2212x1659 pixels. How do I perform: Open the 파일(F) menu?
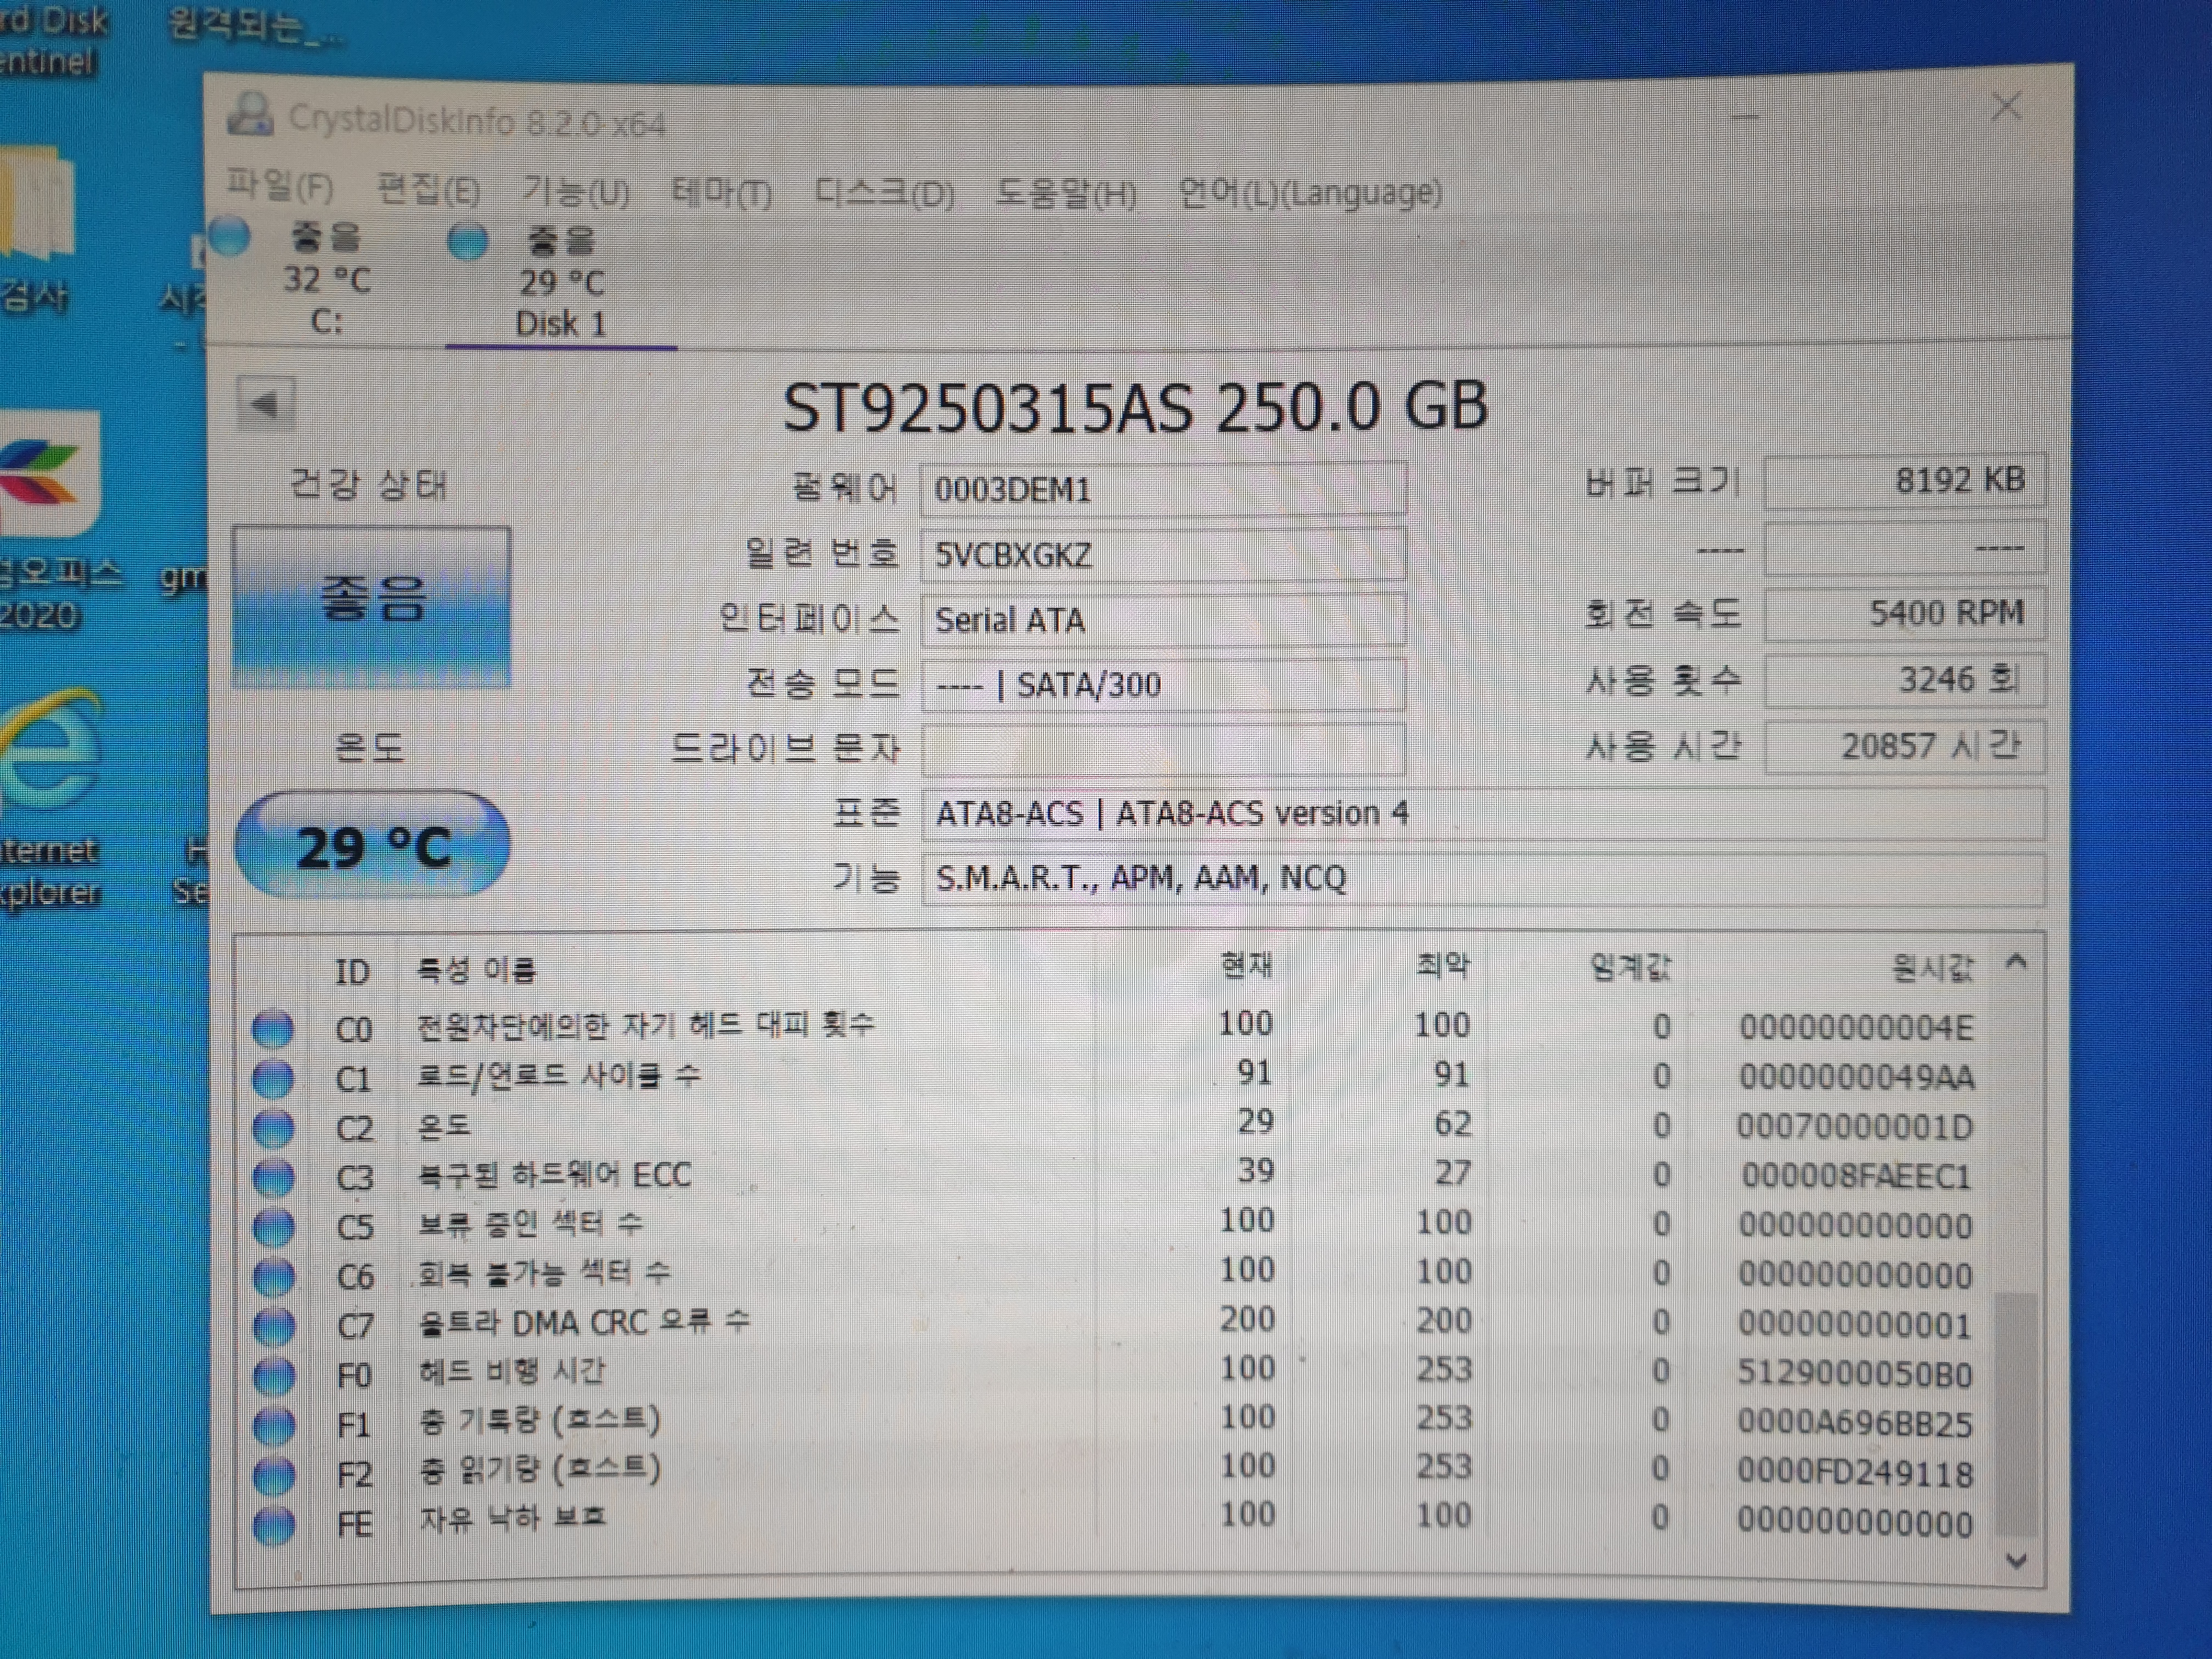[x=279, y=186]
